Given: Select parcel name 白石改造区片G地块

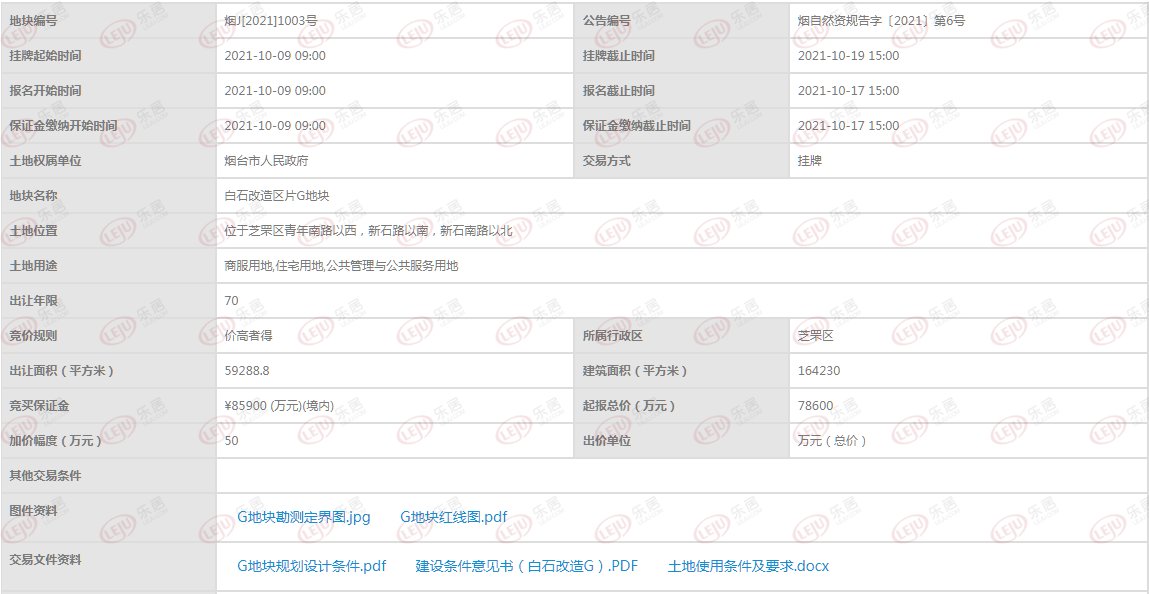Looking at the screenshot, I should point(276,196).
